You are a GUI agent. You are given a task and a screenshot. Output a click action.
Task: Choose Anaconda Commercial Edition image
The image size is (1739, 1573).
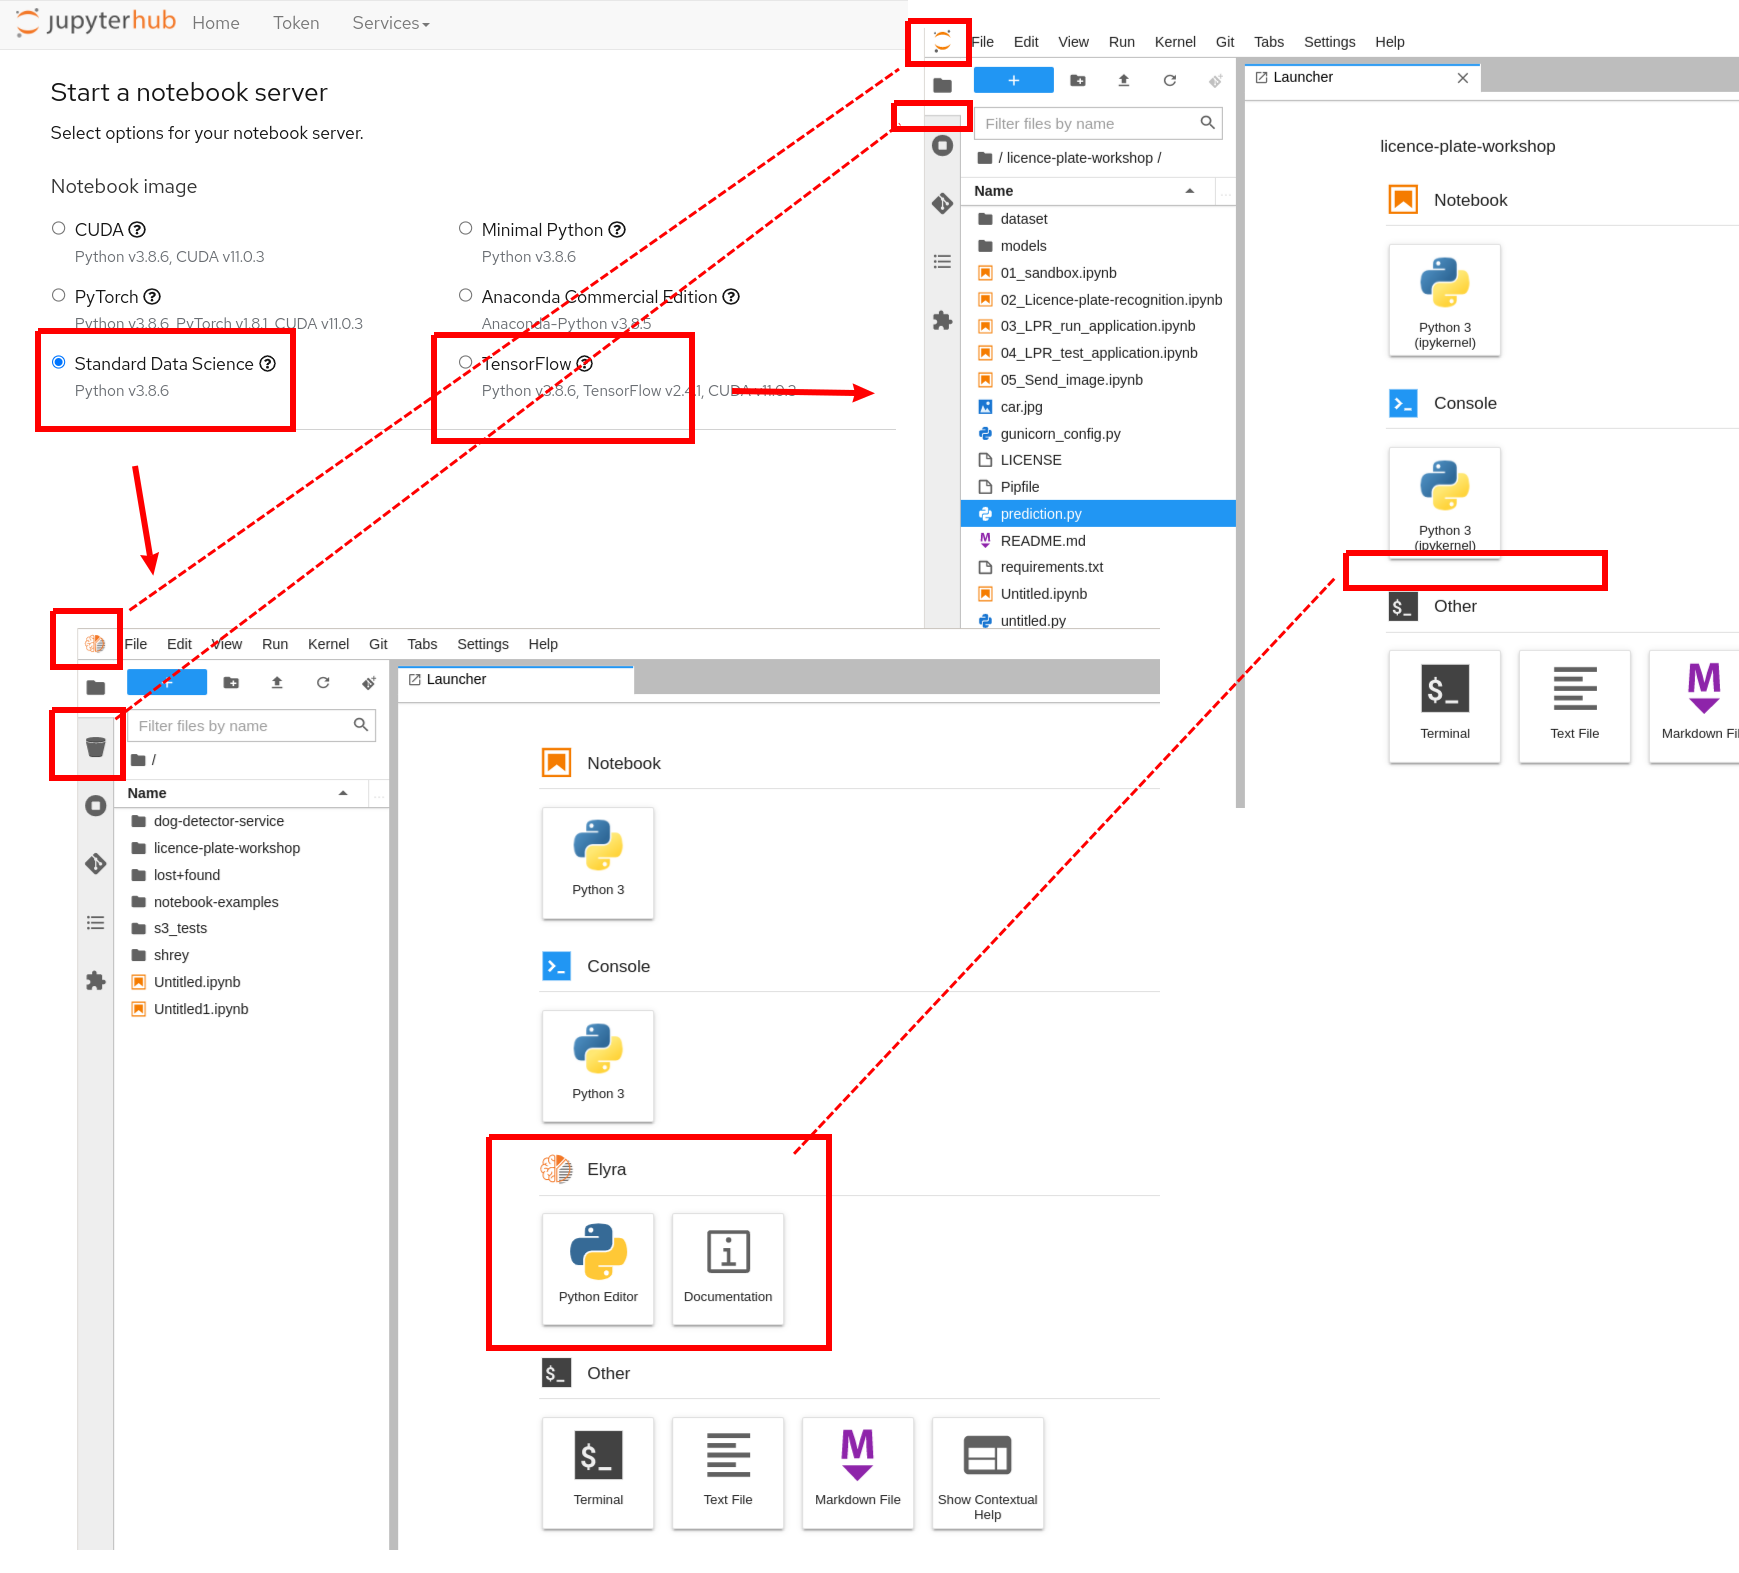click(x=466, y=296)
